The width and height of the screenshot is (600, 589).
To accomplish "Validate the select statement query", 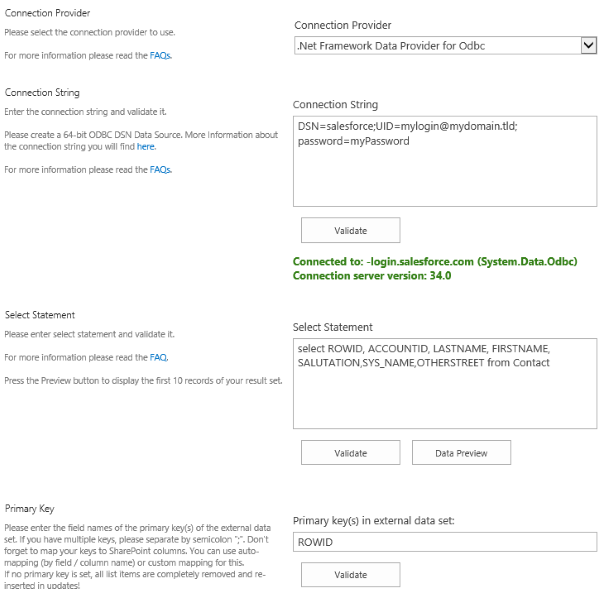I will tap(350, 453).
